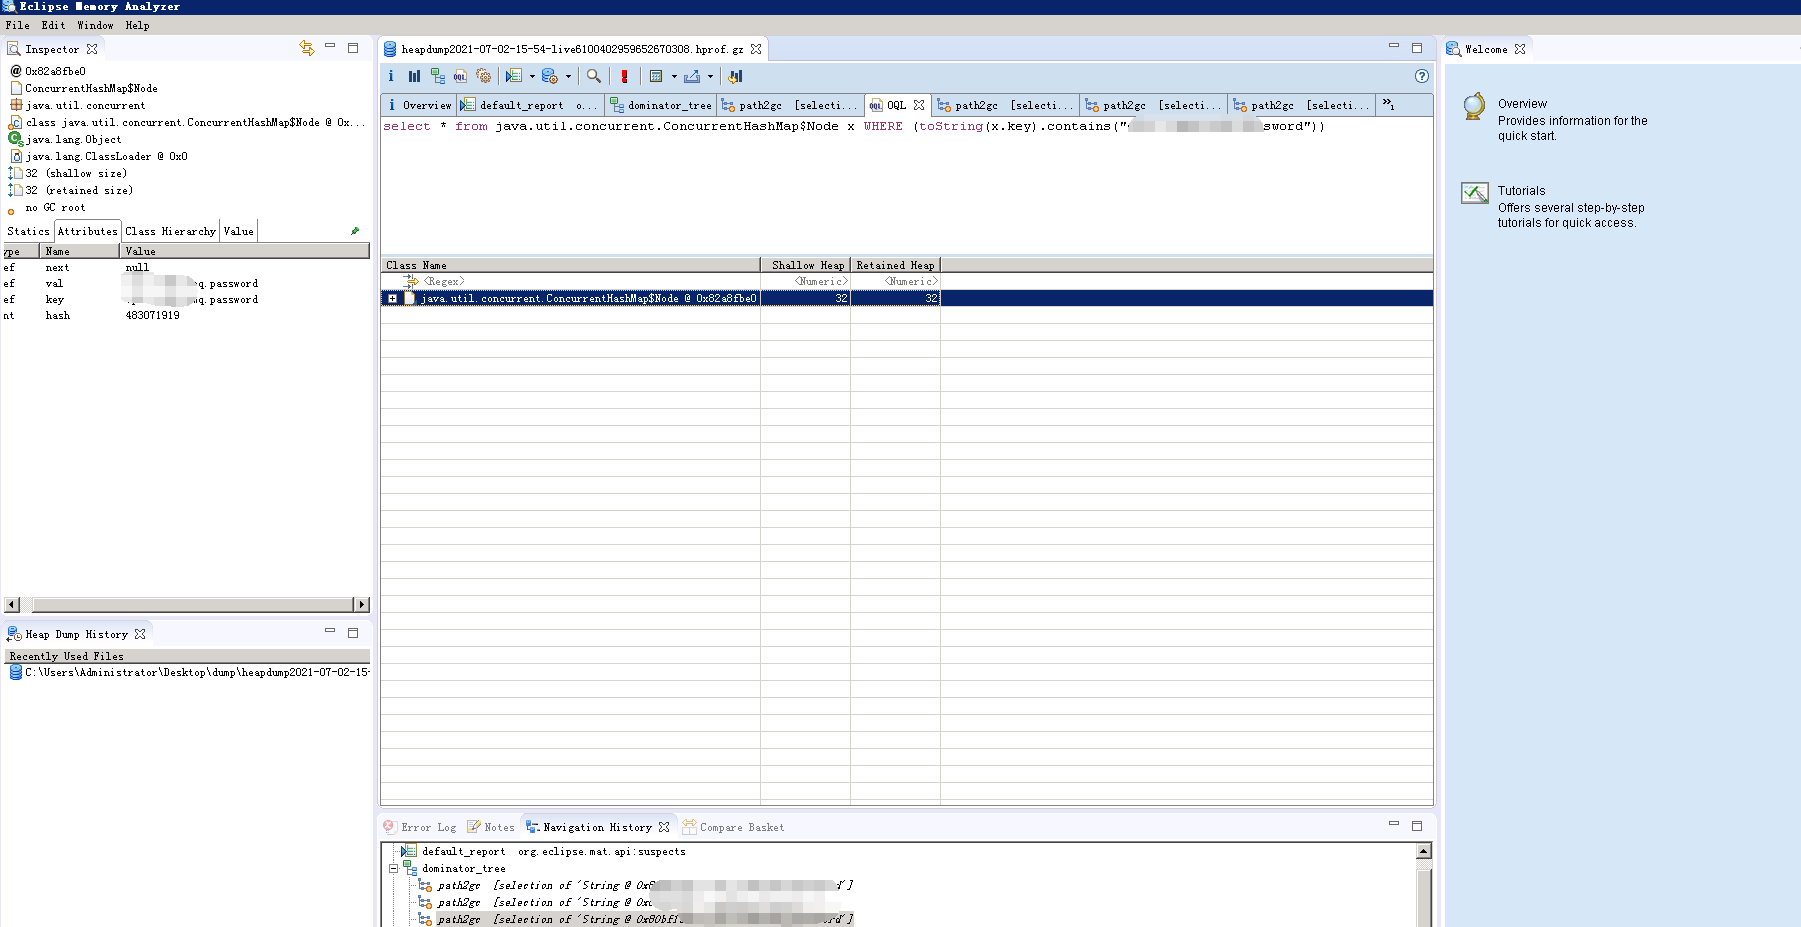Open the Compare Basket tab
Image resolution: width=1801 pixels, height=927 pixels.
pyautogui.click(x=733, y=827)
